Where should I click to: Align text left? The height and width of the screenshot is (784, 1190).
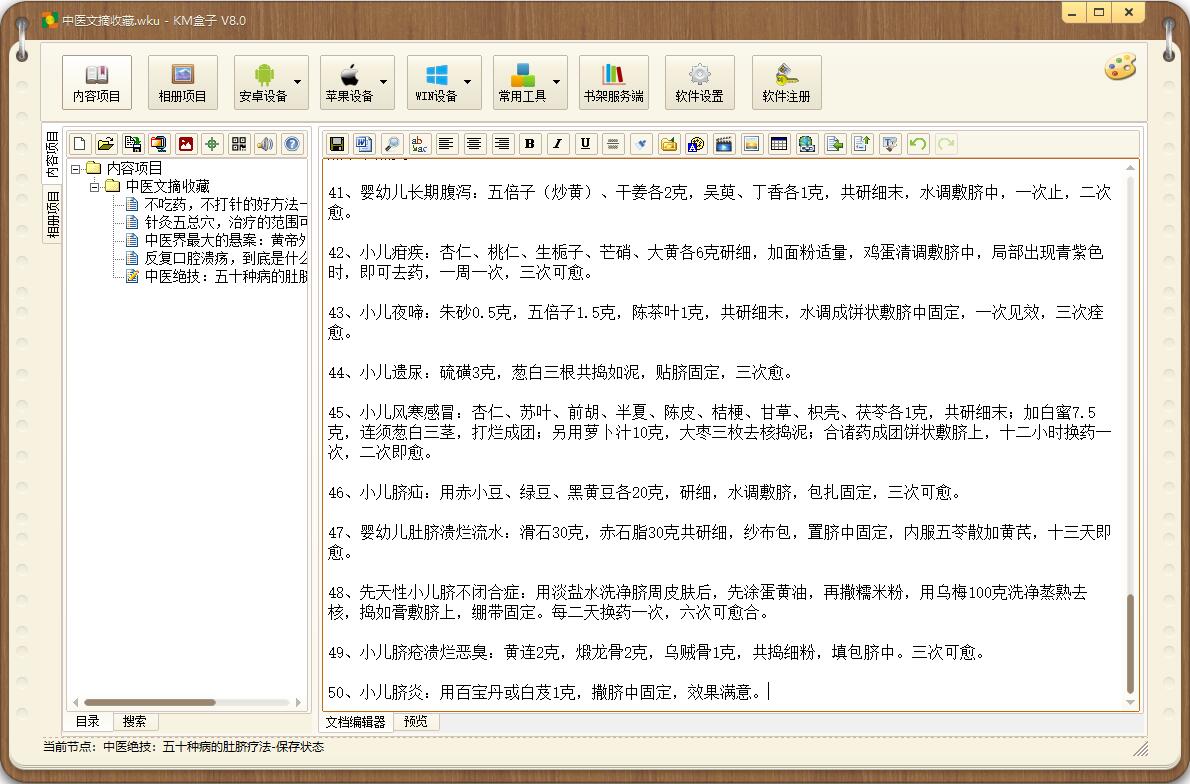[x=447, y=143]
